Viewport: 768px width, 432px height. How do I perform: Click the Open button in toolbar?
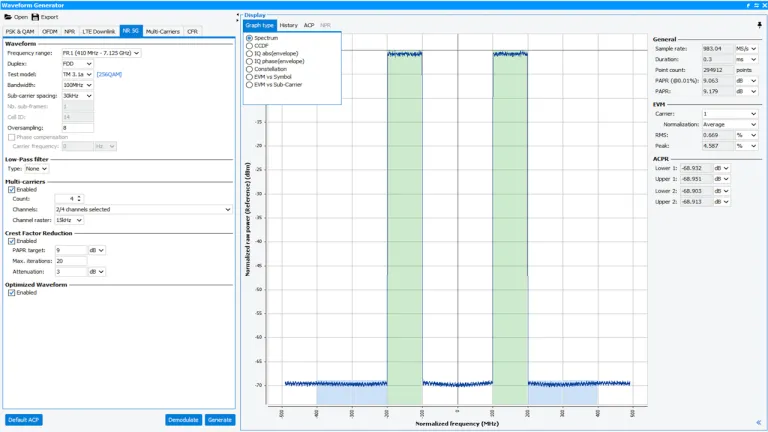point(16,17)
